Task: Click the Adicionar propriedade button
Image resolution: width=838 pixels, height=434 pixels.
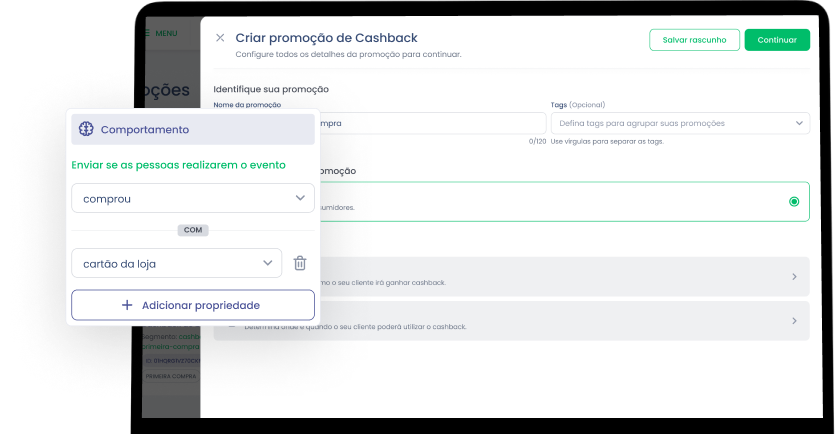Action: 193,305
